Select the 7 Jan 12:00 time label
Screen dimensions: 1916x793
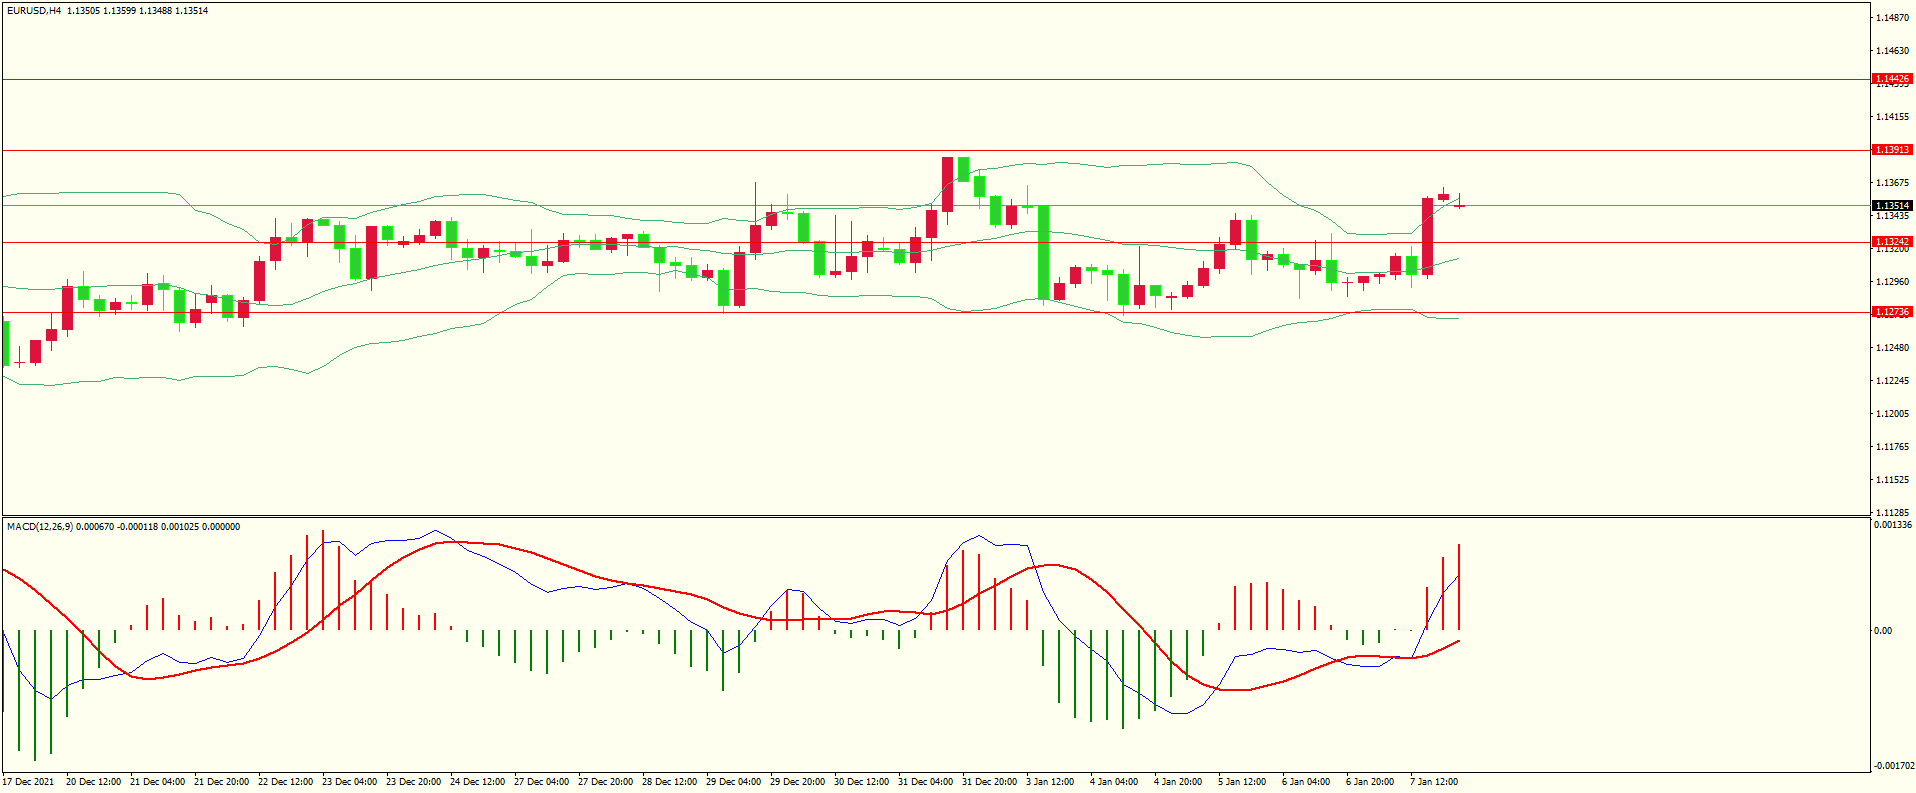point(1434,782)
